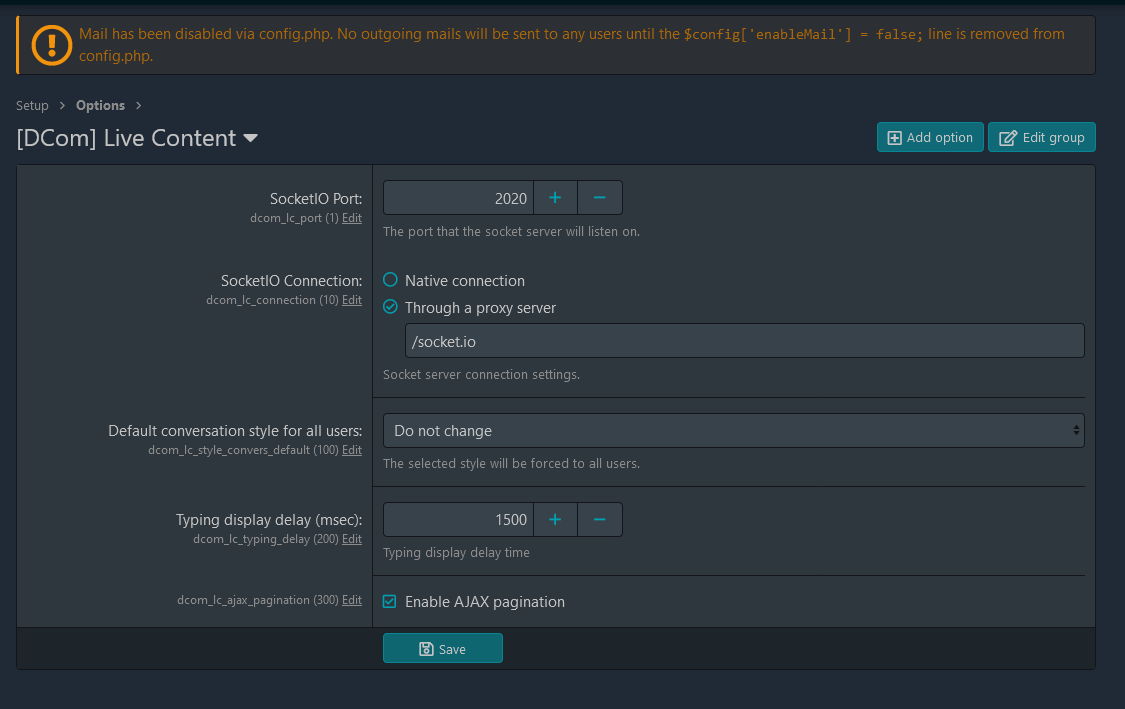The width and height of the screenshot is (1125, 709).
Task: Expand the [DCom] Live Content title dropdown
Action: 250,138
